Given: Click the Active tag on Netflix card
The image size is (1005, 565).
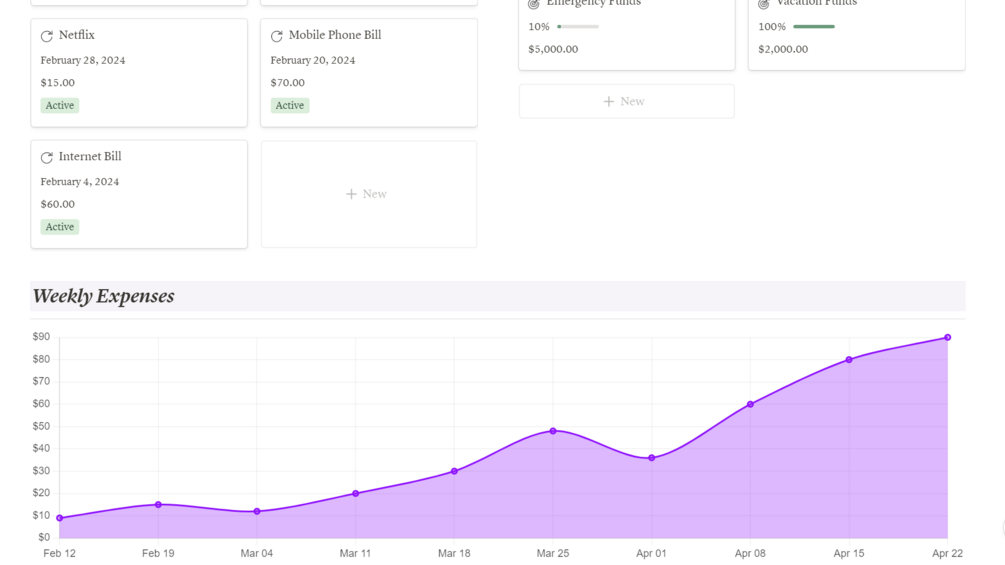Looking at the screenshot, I should 60,105.
